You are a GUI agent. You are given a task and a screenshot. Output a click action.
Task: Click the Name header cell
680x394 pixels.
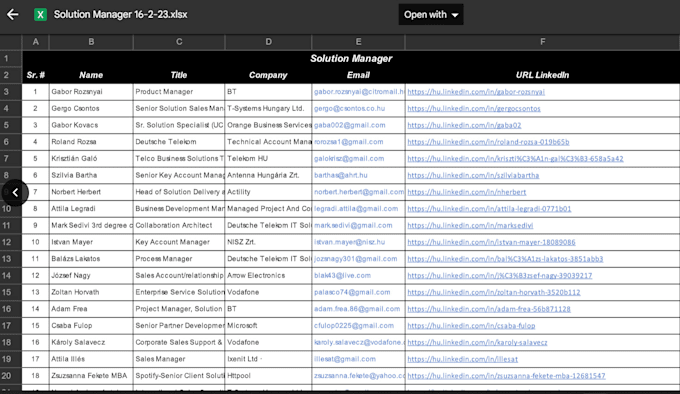click(x=91, y=75)
